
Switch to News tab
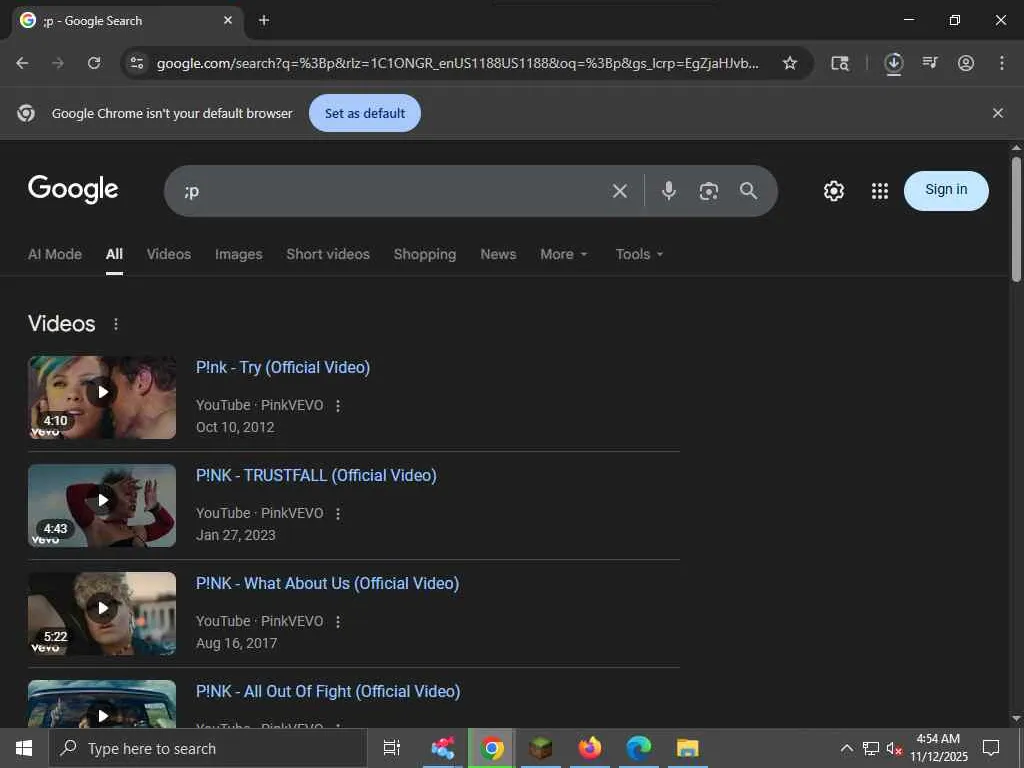(498, 254)
